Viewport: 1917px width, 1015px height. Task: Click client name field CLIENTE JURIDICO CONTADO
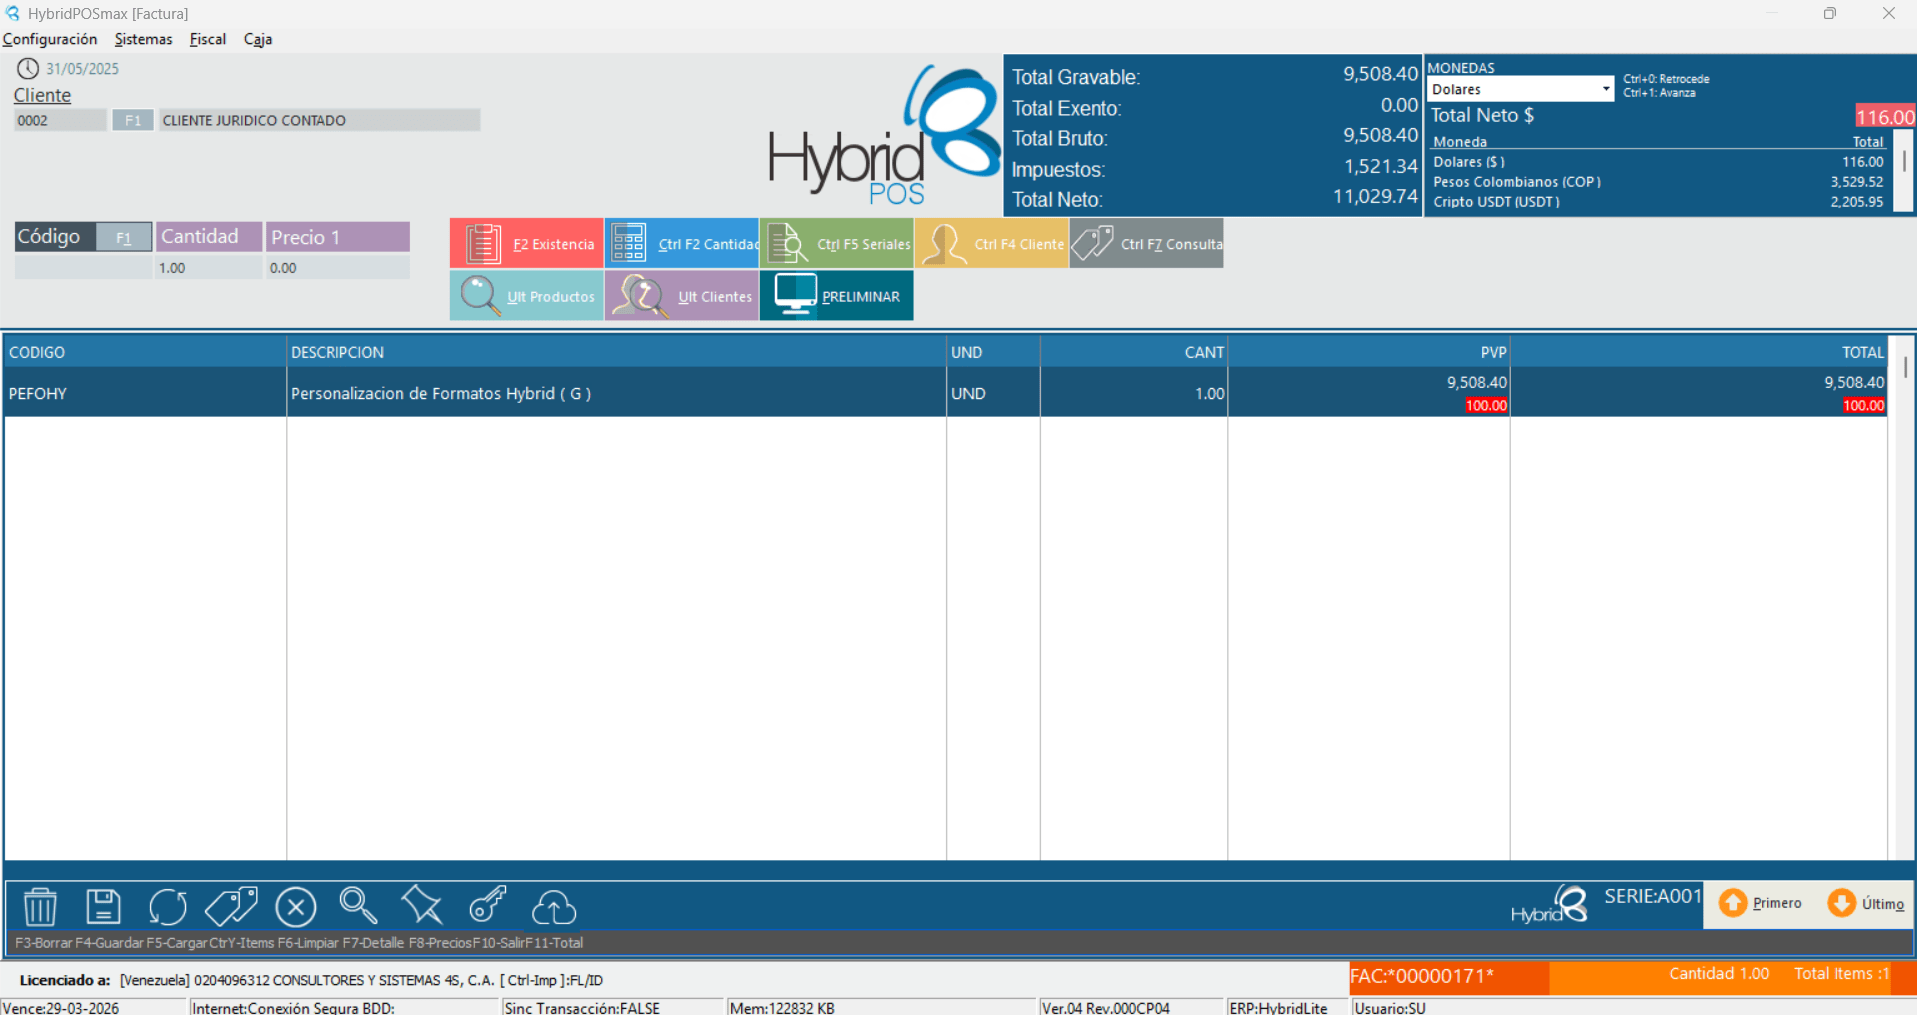click(x=320, y=120)
